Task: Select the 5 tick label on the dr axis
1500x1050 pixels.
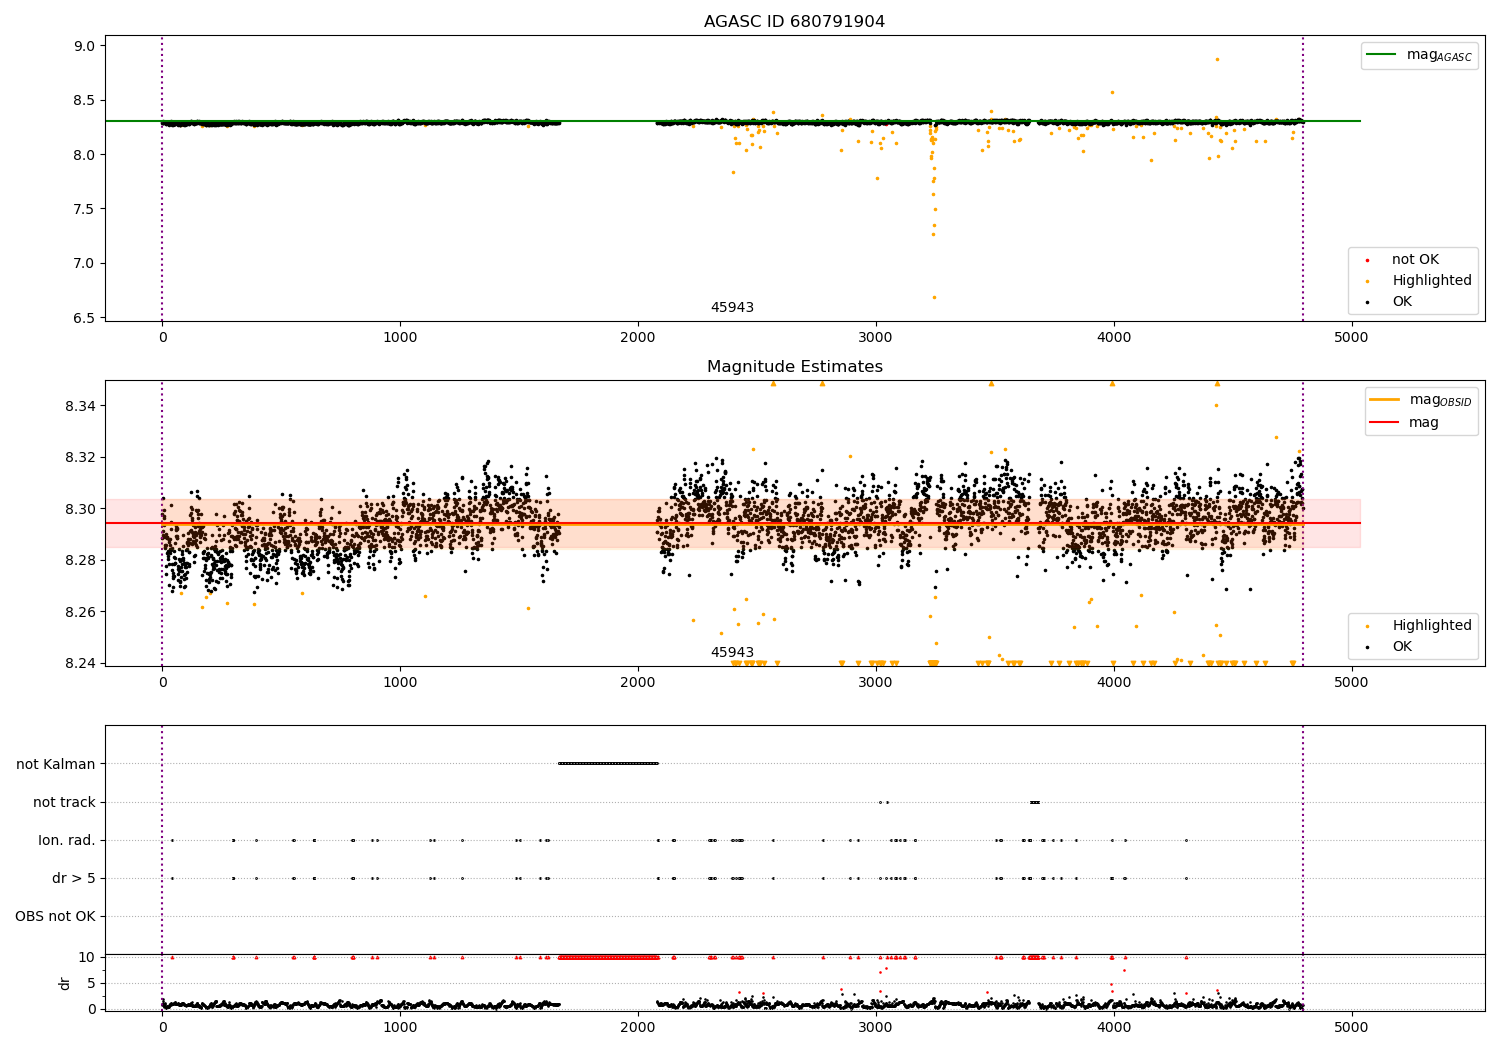Action: (x=91, y=984)
